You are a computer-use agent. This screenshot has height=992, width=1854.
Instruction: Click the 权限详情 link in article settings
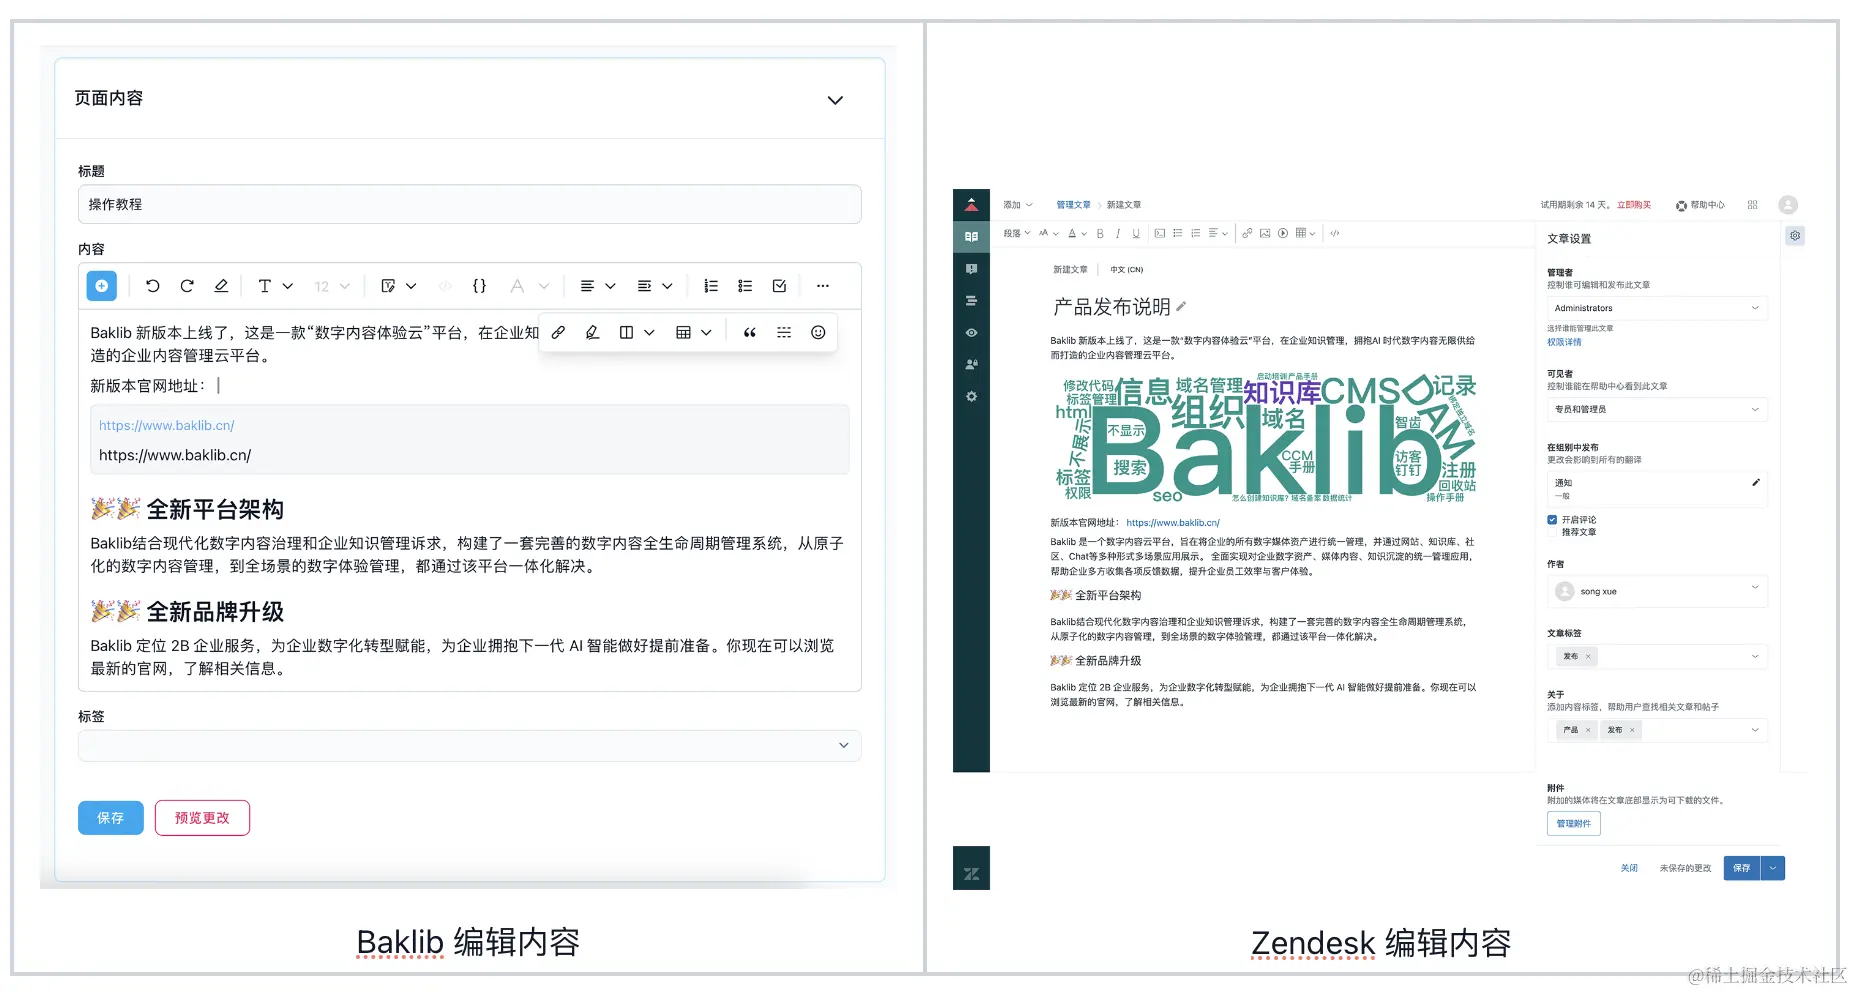pos(1564,342)
